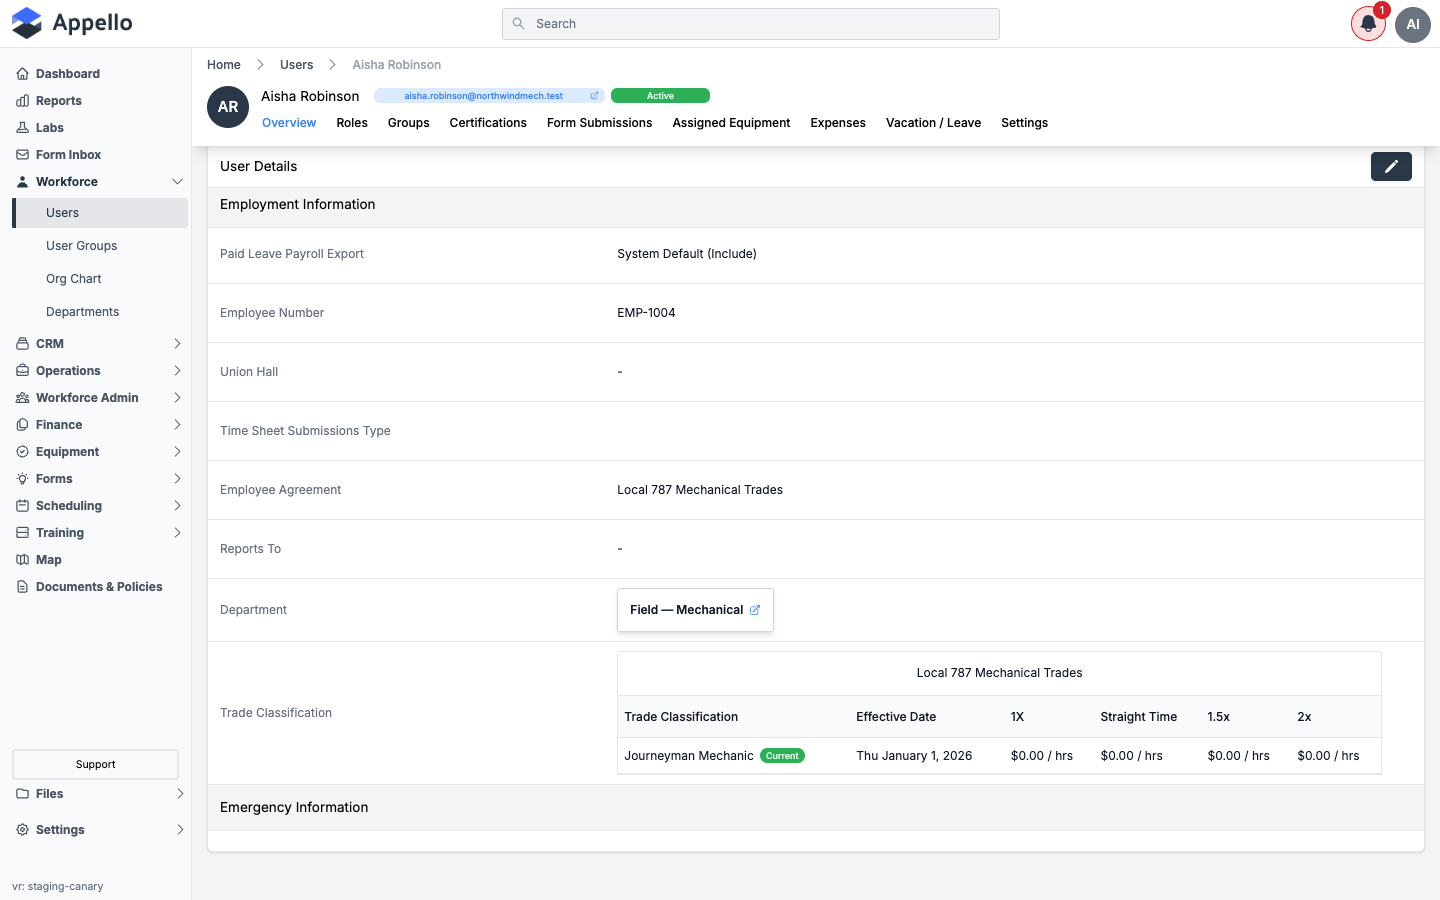The height and width of the screenshot is (900, 1440).
Task: Expand the sidebar Settings chevron
Action: [180, 830]
